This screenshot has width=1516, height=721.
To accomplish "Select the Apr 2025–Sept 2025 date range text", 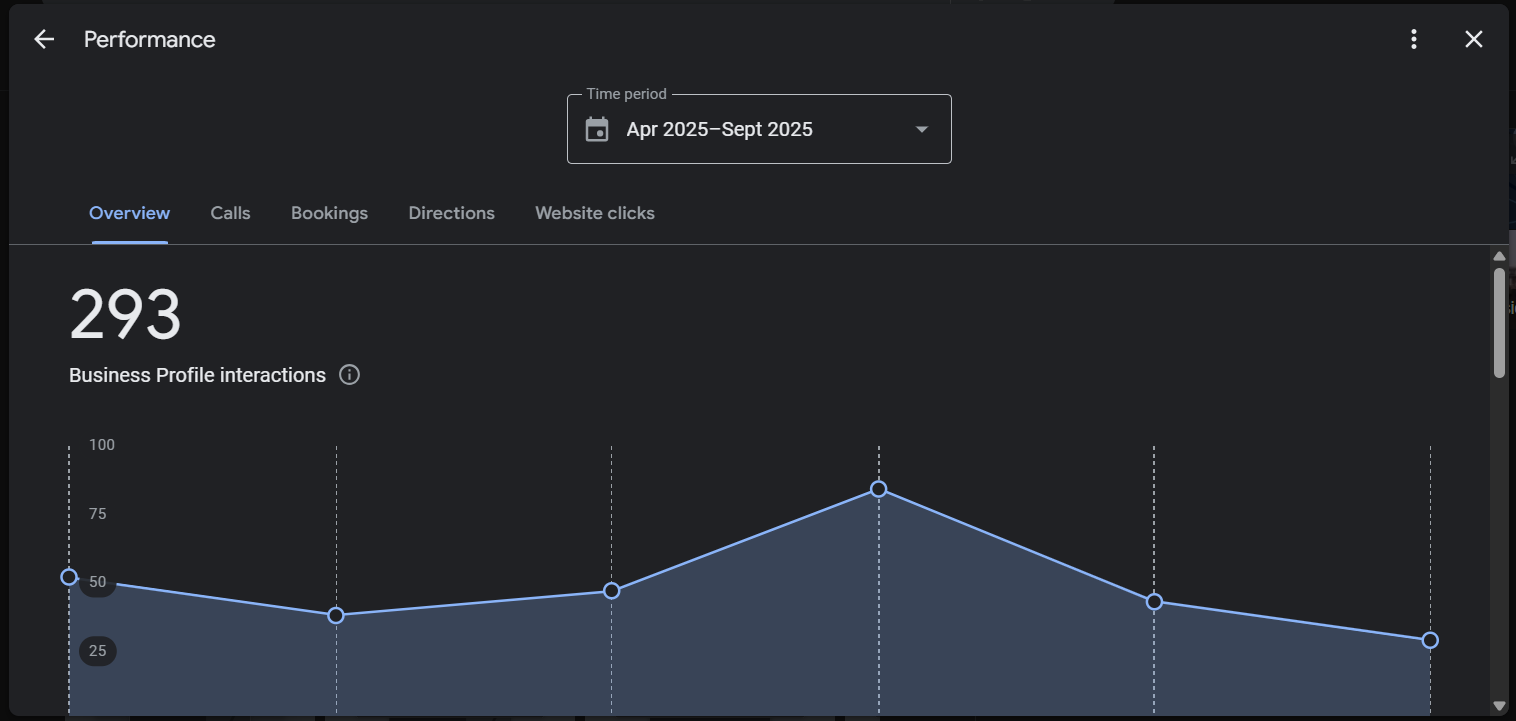I will [x=719, y=129].
